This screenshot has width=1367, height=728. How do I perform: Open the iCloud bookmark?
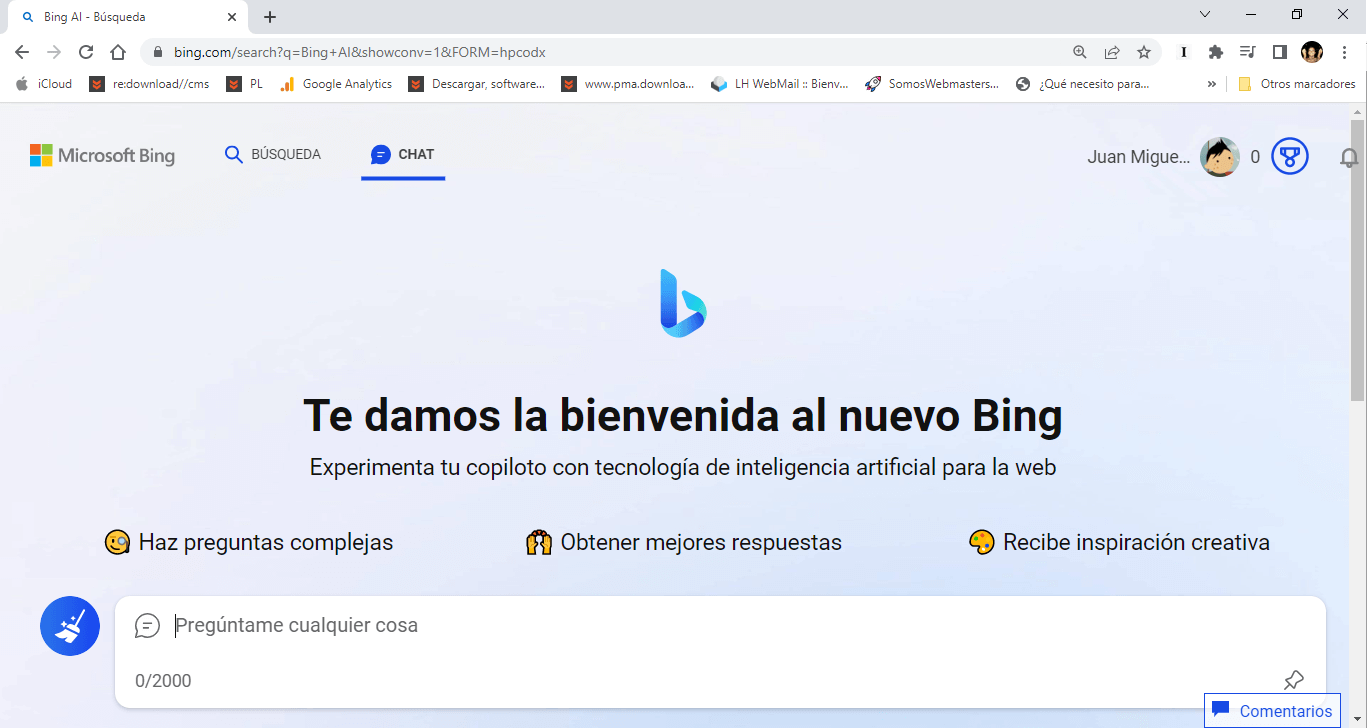(x=44, y=84)
